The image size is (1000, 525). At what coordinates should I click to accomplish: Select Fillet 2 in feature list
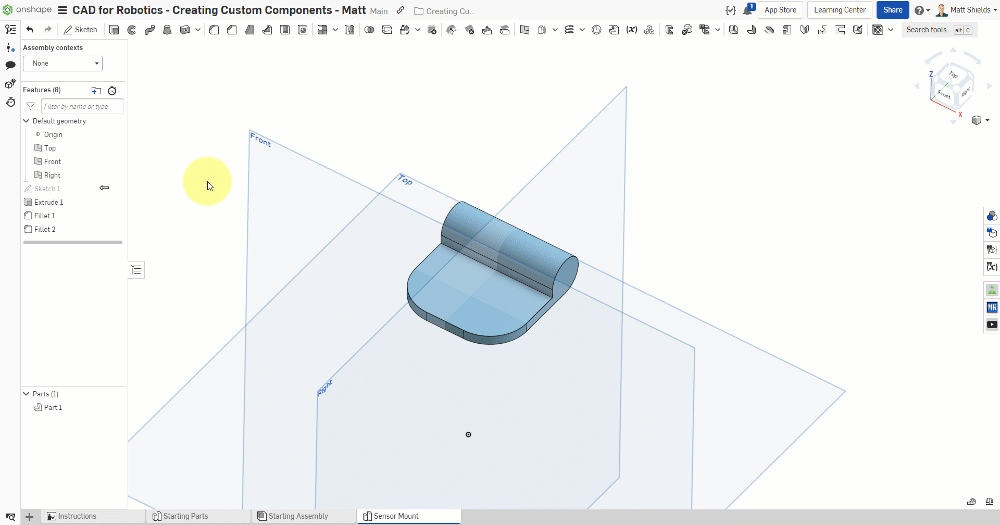pyautogui.click(x=45, y=229)
